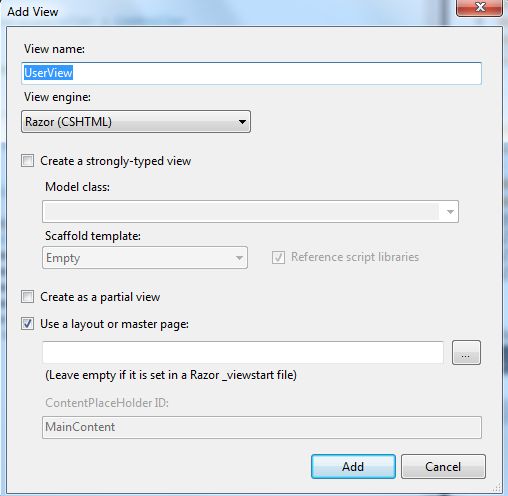Cancel the Add View dialog
Screen dimensions: 508x496
click(443, 467)
